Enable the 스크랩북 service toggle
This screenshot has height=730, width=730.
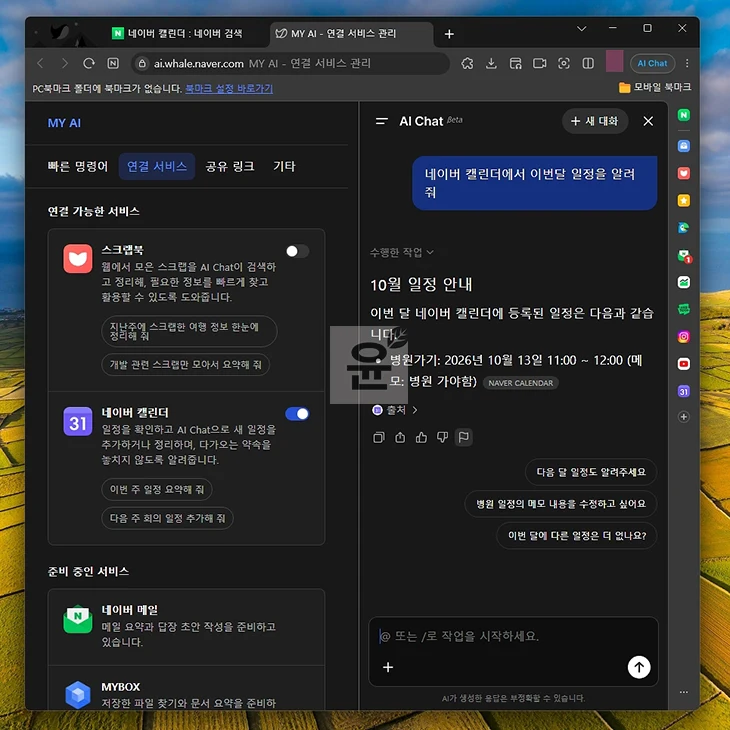tap(297, 251)
